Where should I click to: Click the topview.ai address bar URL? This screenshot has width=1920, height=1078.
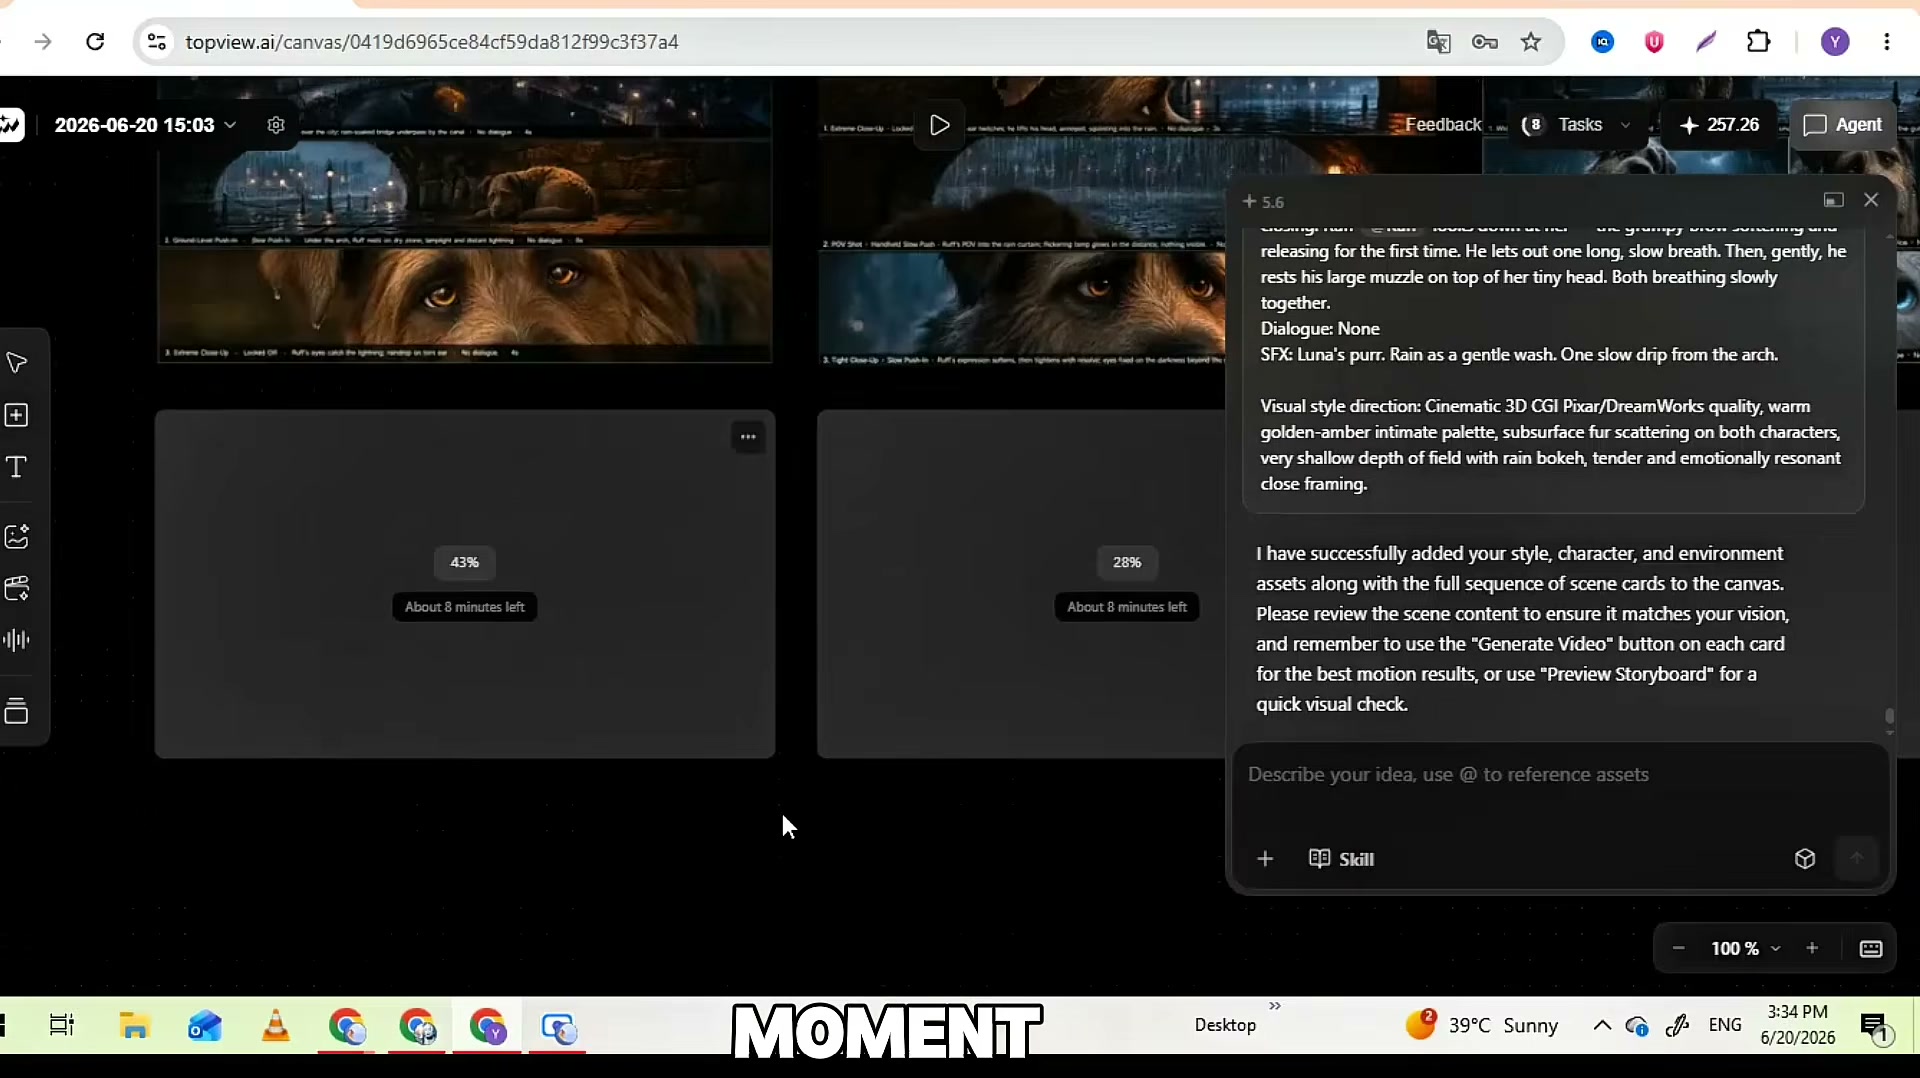[432, 42]
